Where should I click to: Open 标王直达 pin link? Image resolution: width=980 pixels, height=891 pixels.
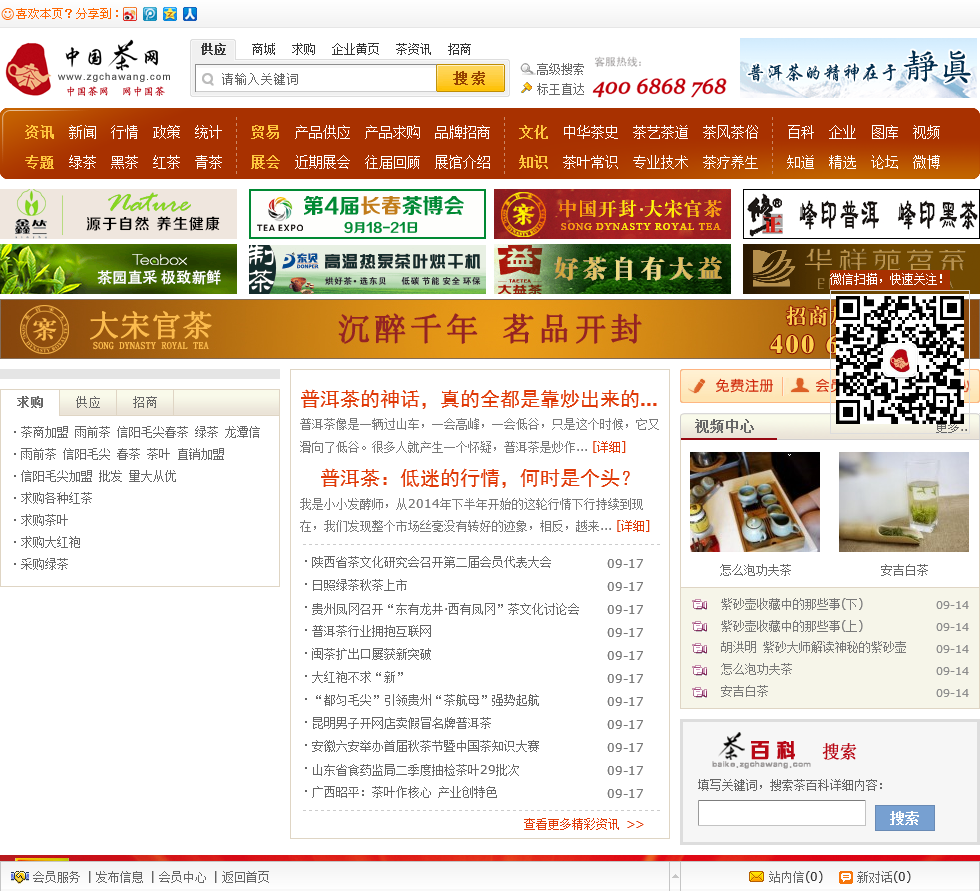(x=553, y=89)
